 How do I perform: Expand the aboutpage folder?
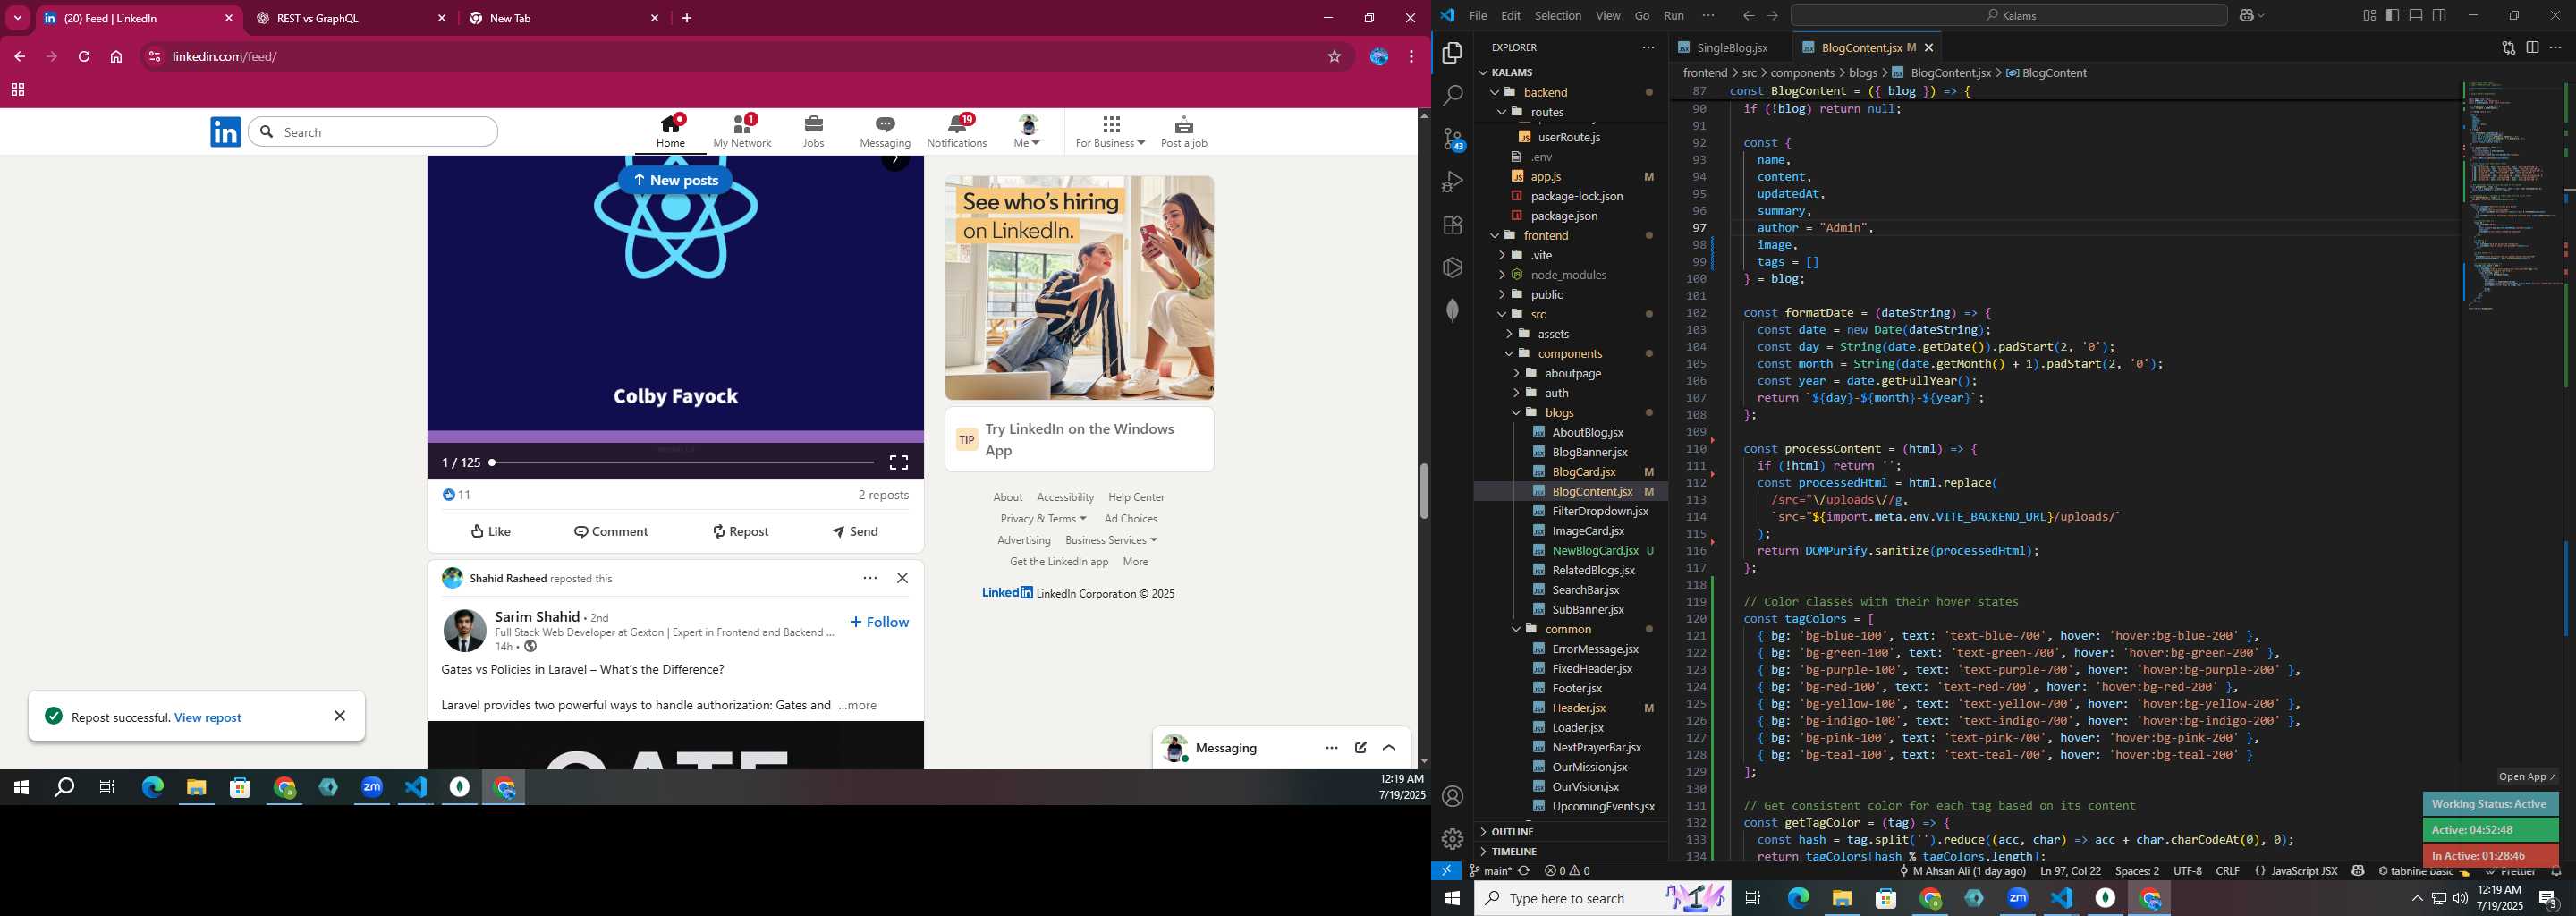pos(1572,373)
